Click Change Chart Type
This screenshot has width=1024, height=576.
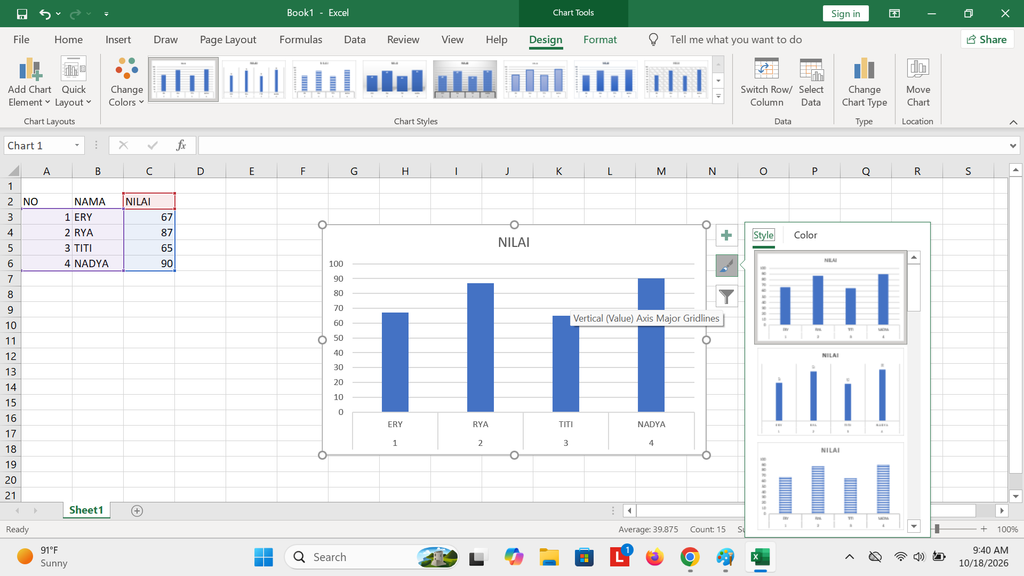864,82
